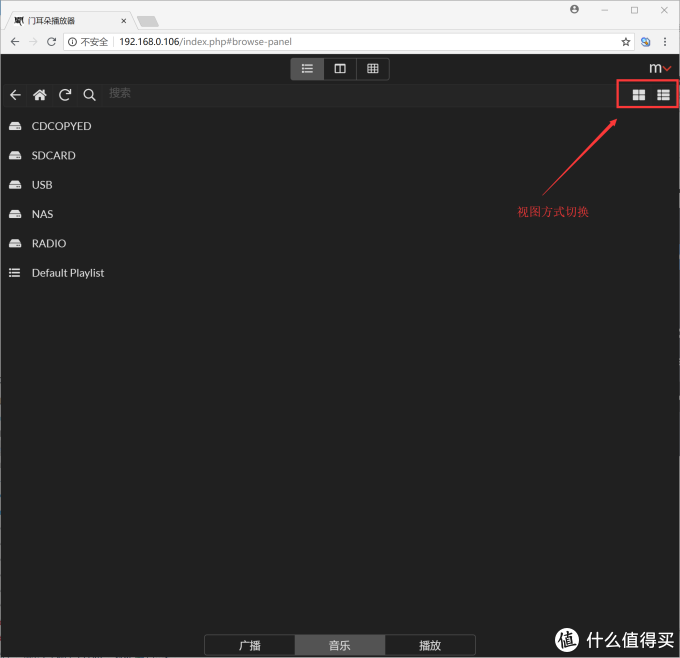Viewport: 680px width, 658px height.
Task: Click the drive icon beside NAS
Action: point(15,214)
